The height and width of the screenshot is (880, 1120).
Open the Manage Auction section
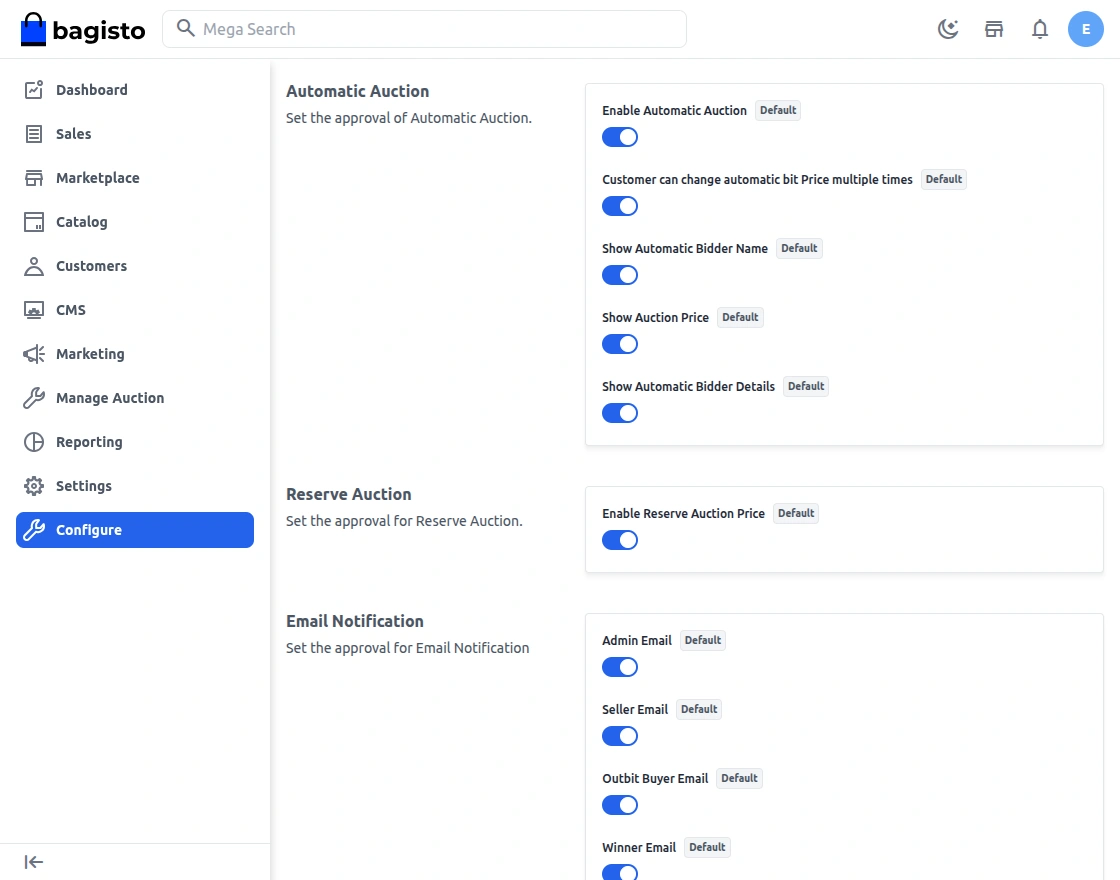[110, 398]
